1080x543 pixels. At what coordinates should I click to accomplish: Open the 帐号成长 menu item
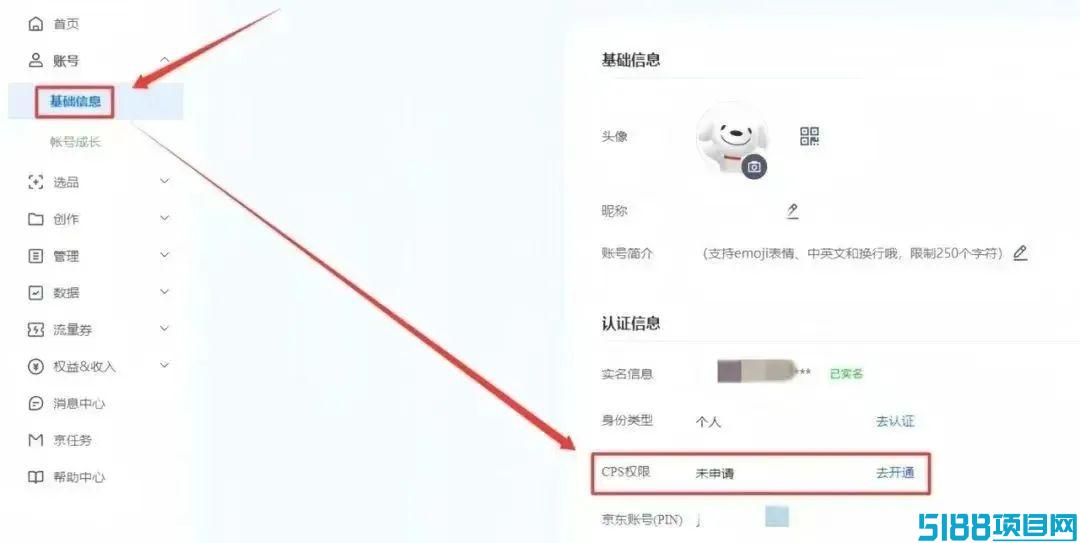click(x=75, y=142)
